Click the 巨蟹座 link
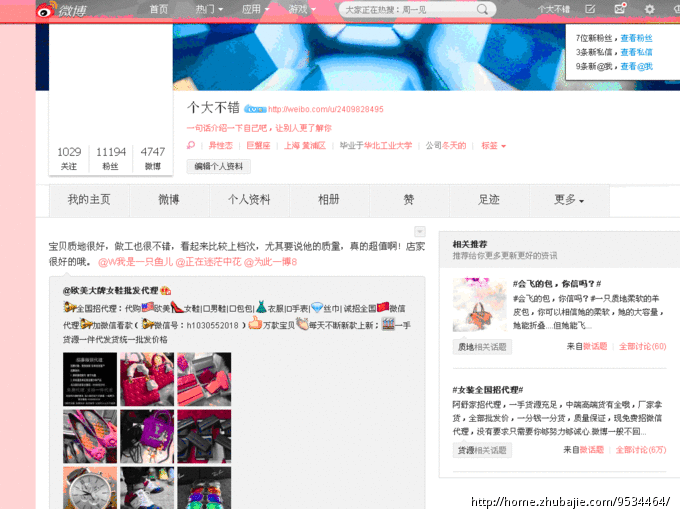Image resolution: width=680 pixels, height=509 pixels. click(258, 146)
